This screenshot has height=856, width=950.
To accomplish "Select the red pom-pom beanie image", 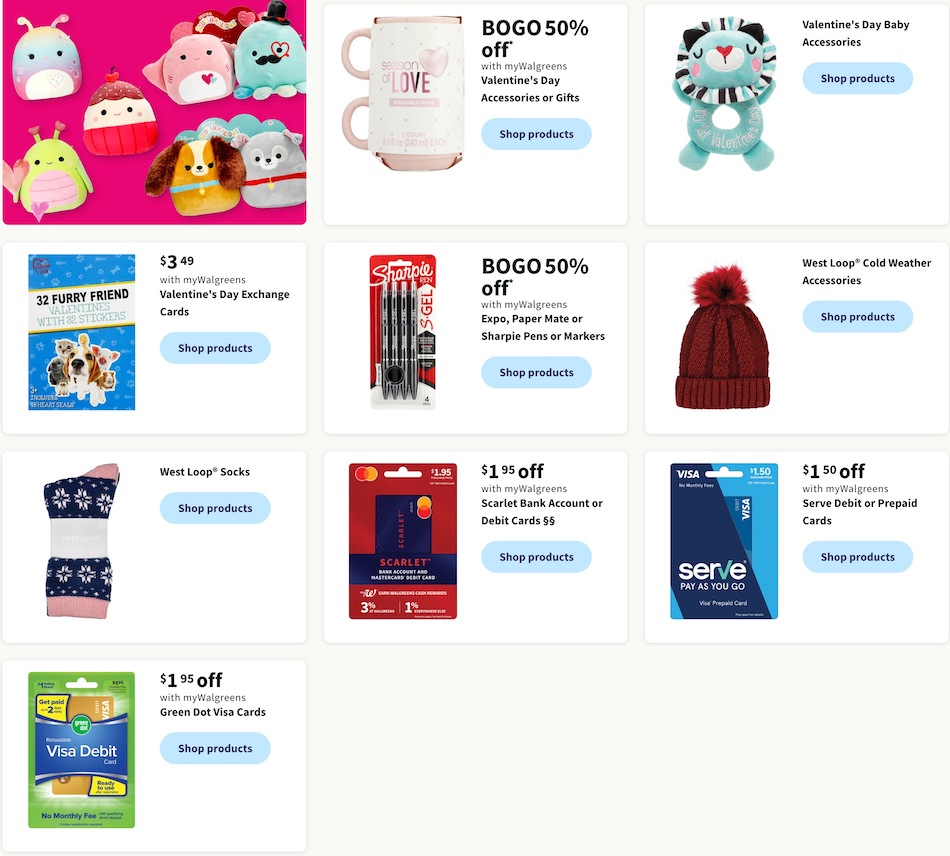I will tap(723, 336).
